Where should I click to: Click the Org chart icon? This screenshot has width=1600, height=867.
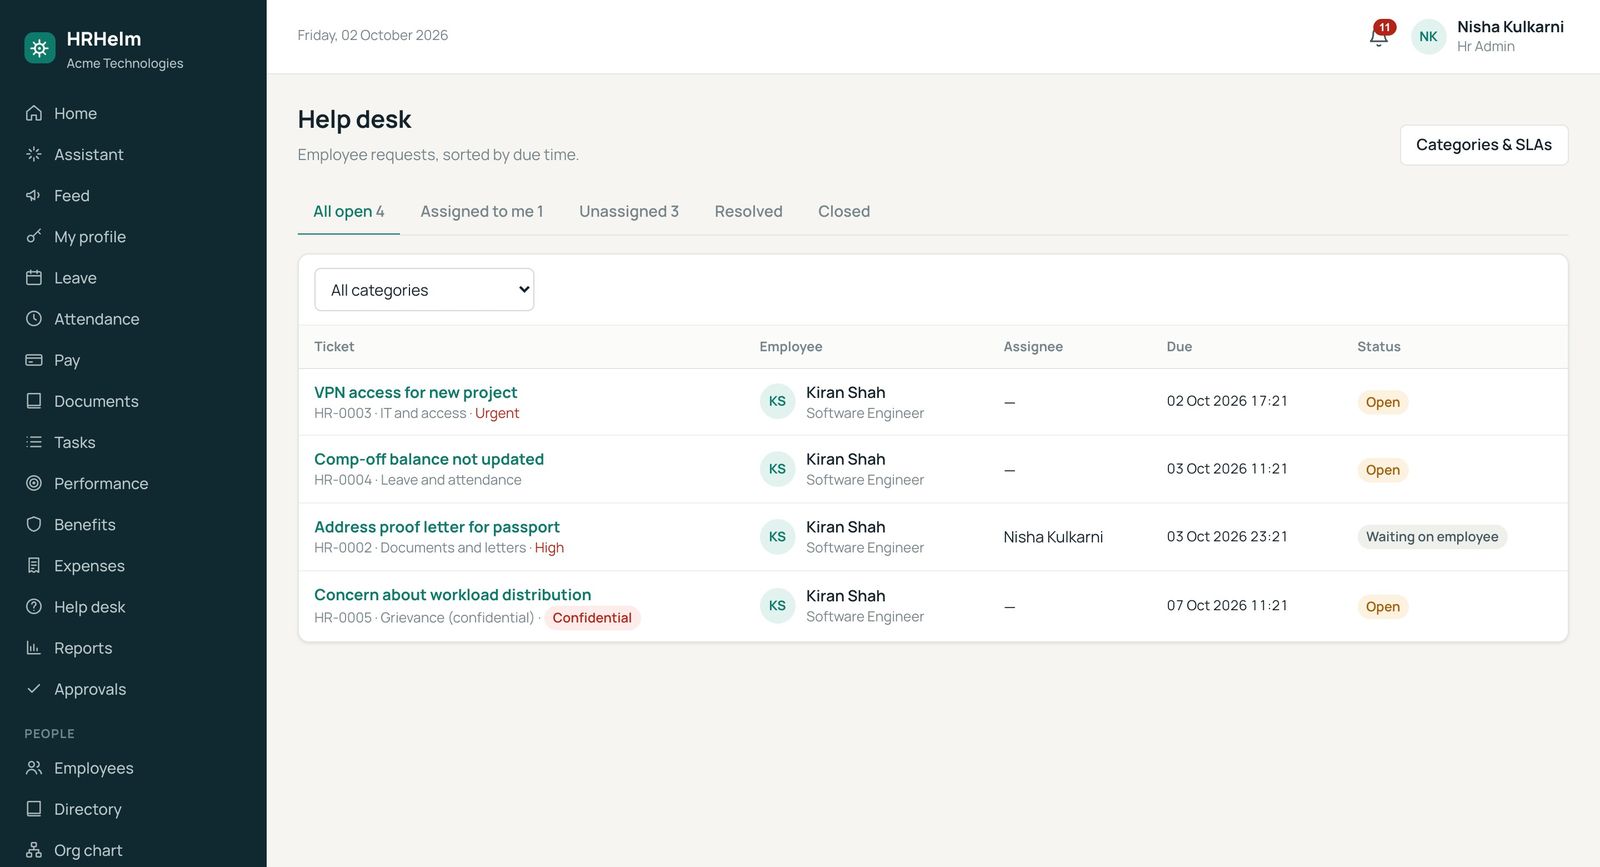tap(34, 850)
